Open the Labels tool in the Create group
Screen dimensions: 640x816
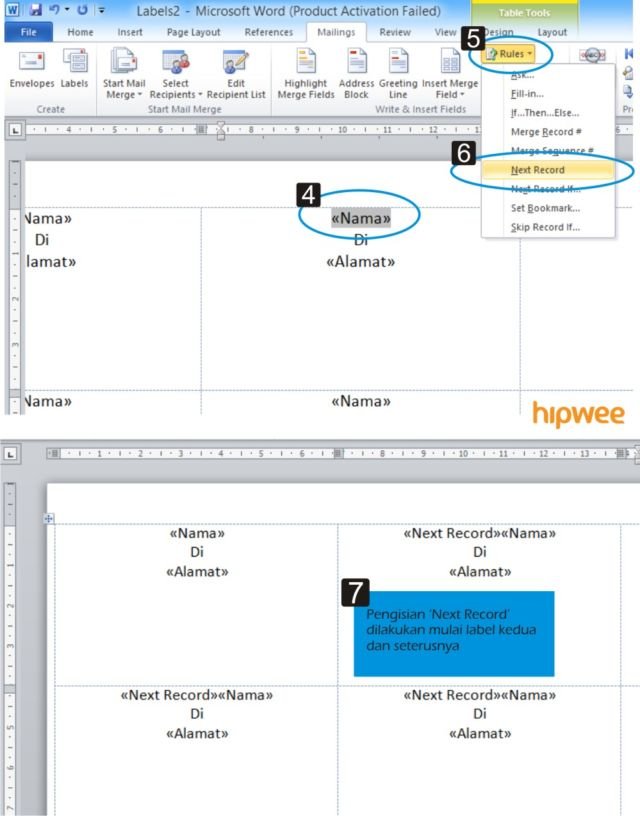point(74,69)
